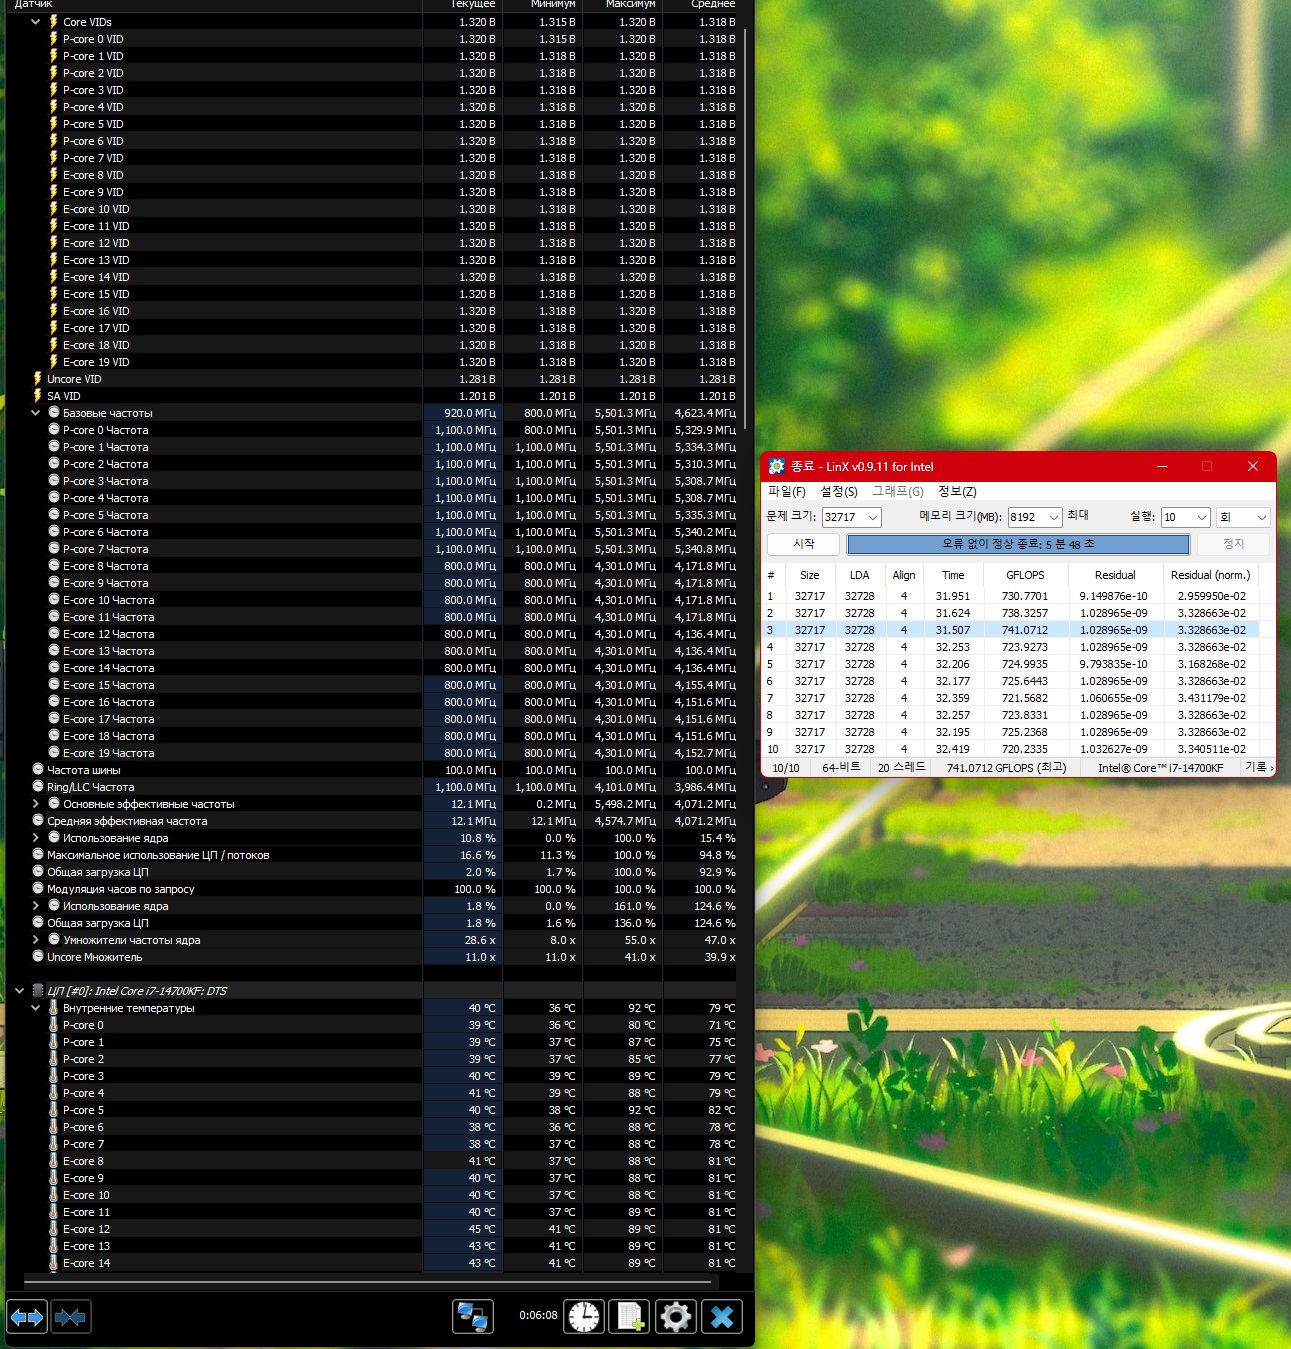Viewport: 1291px width, 1349px height.
Task: Click the 최대 label next to memory size
Action: click(x=1077, y=515)
